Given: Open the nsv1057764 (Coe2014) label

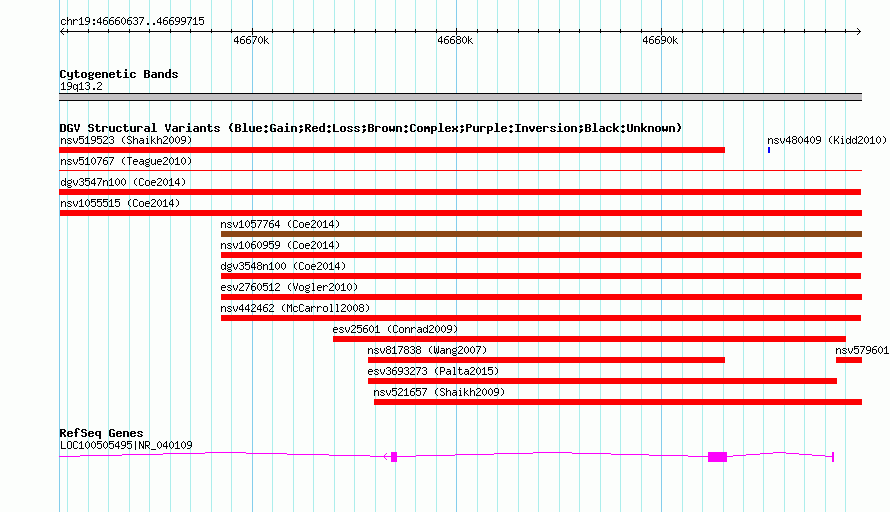Looking at the screenshot, I should [x=280, y=224].
